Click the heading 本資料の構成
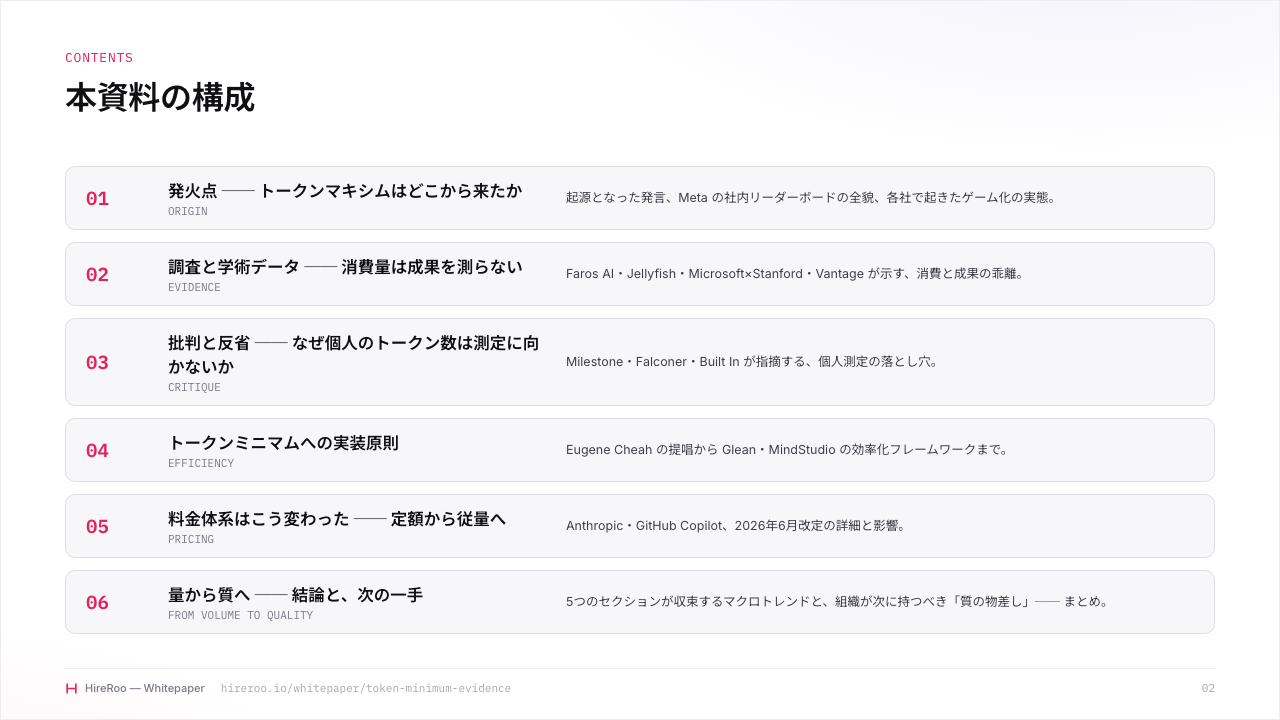Screen dimensions: 1280x720 point(160,98)
